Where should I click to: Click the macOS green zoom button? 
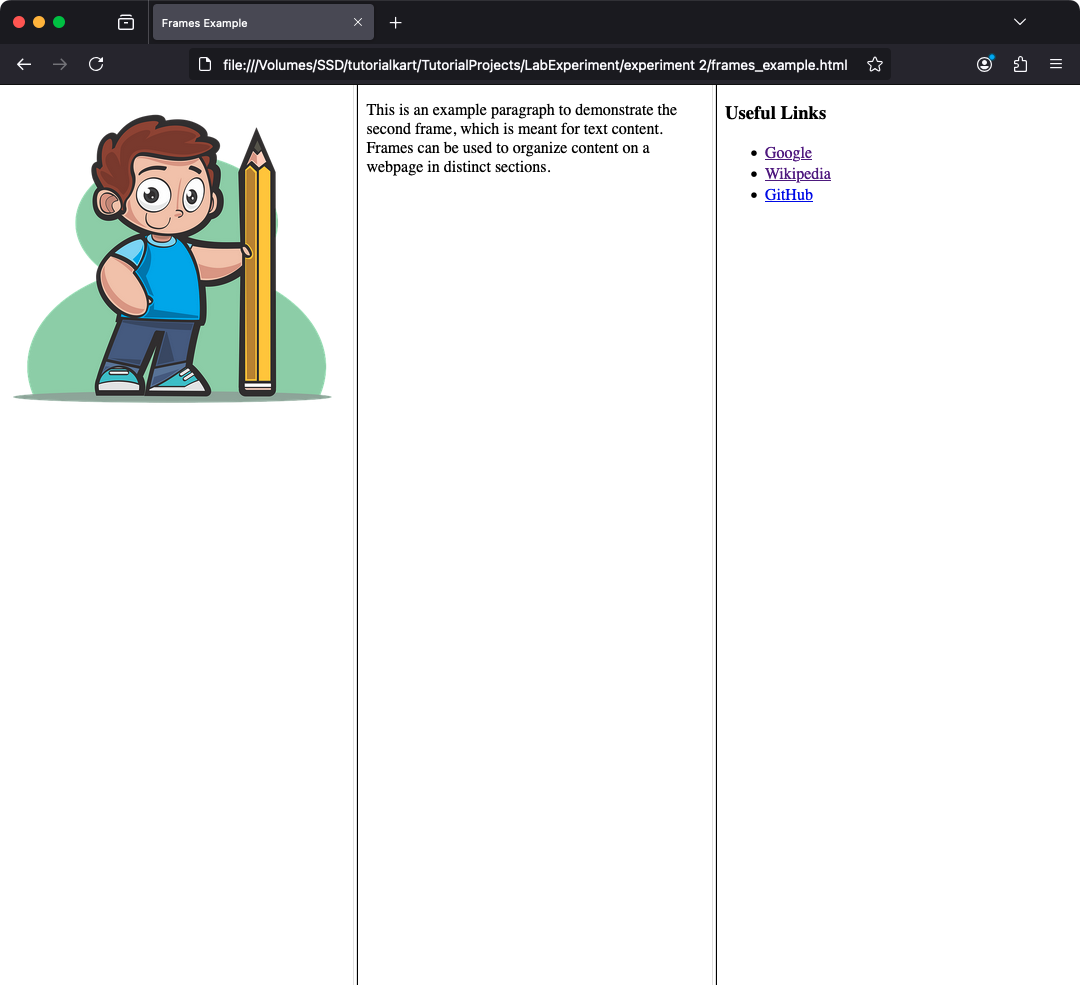[x=59, y=20]
